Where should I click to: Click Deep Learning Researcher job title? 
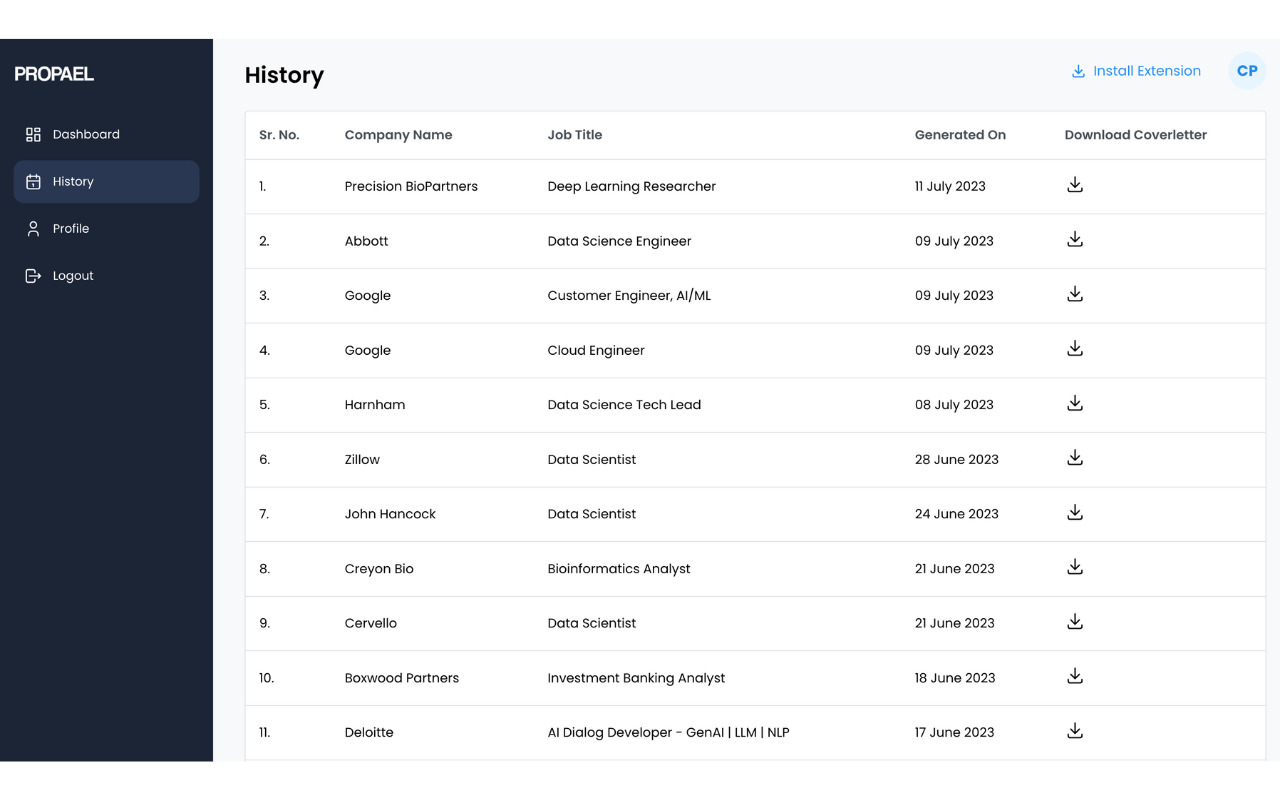(x=631, y=186)
